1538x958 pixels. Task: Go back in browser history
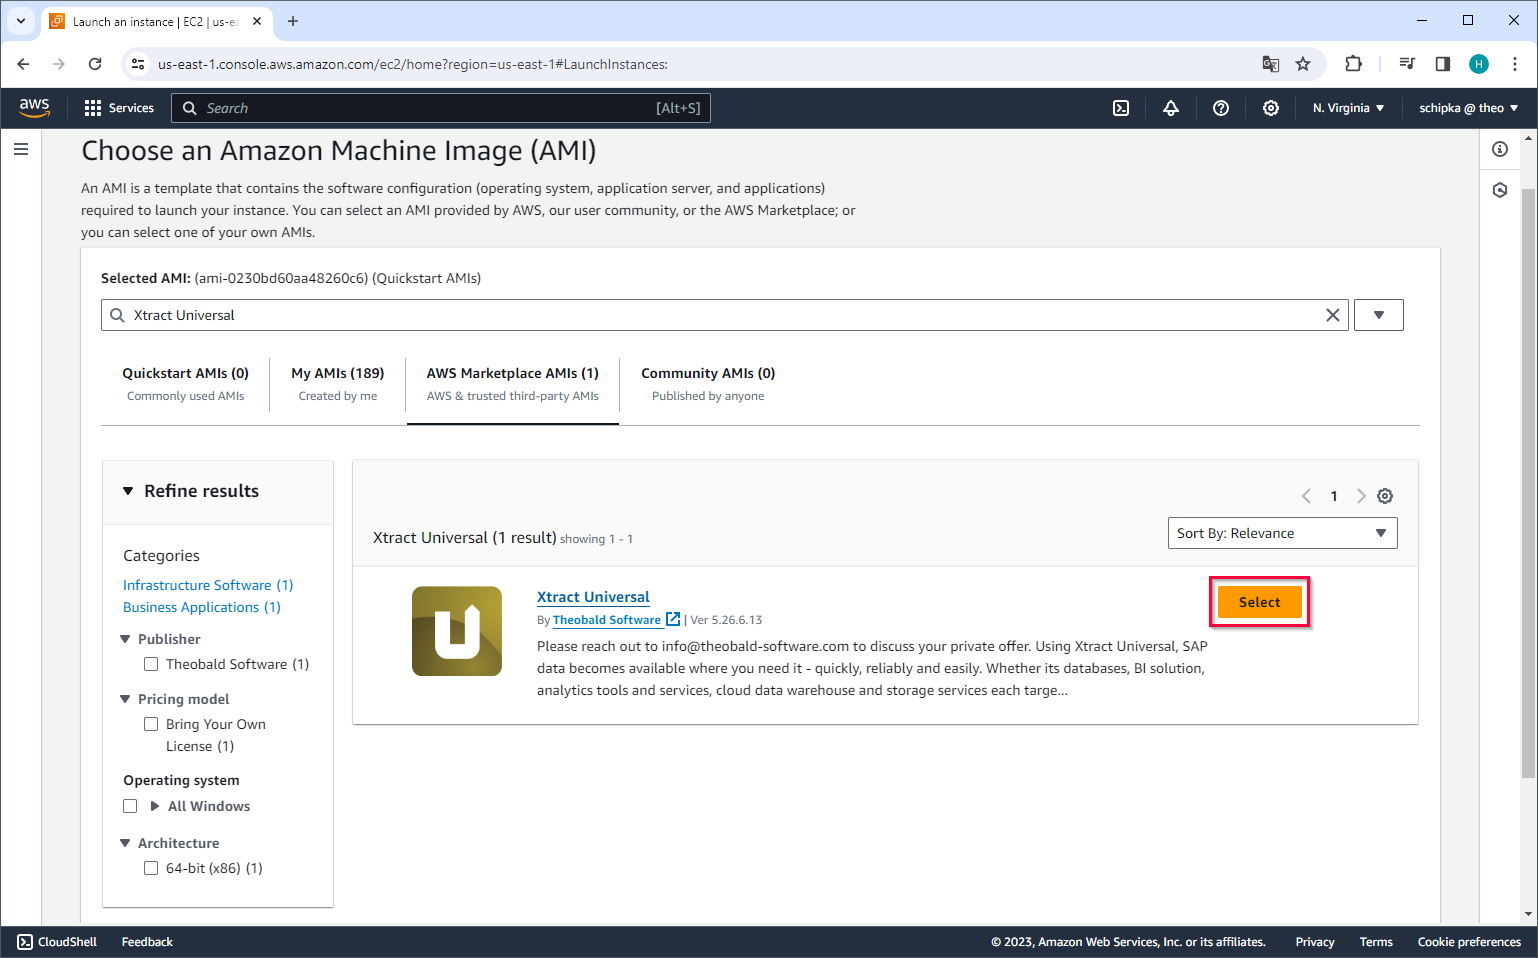pyautogui.click(x=24, y=64)
